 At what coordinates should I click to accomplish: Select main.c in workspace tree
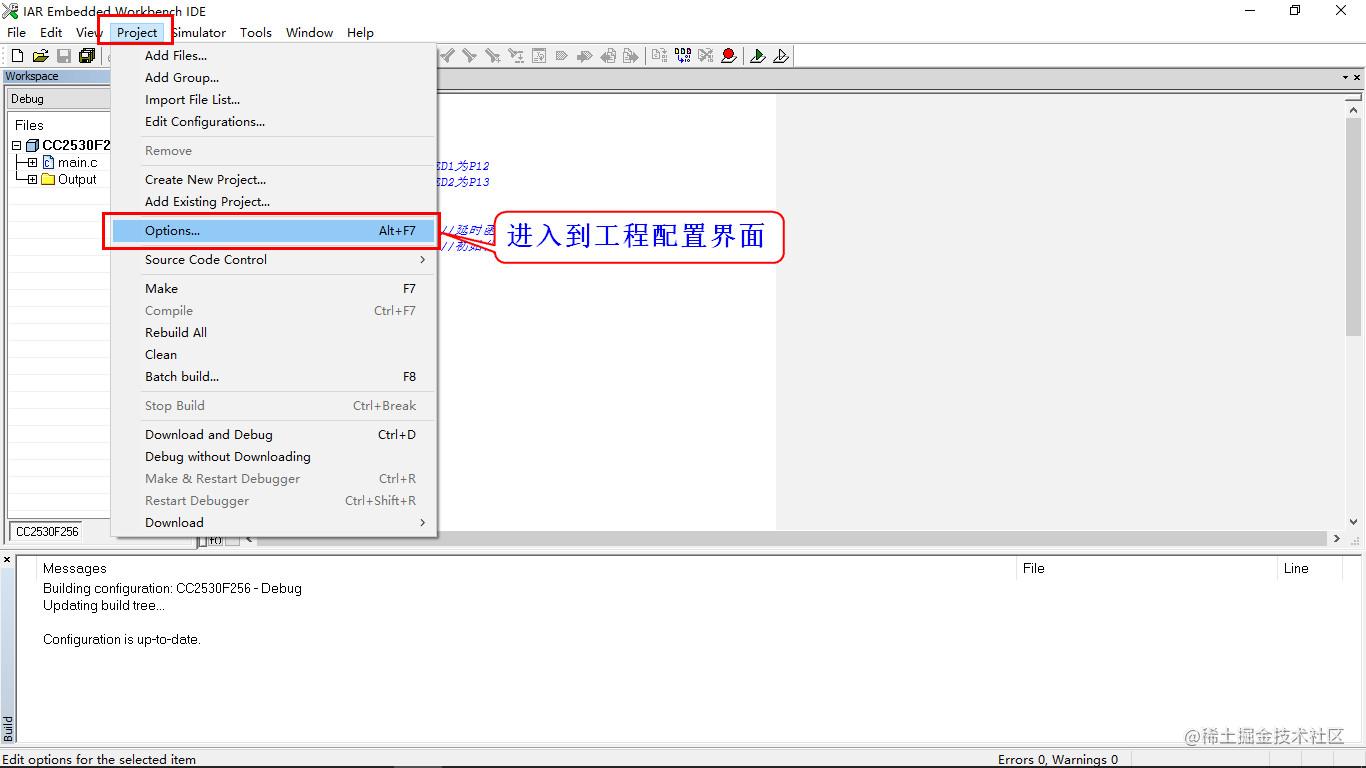click(x=78, y=162)
